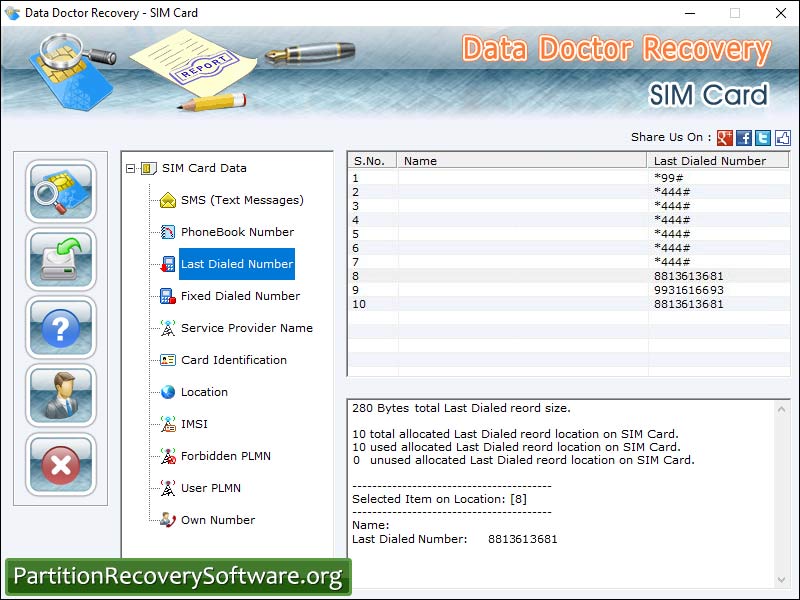800x600 pixels.
Task: Click the SIM Card Data root icon
Action: 148,168
